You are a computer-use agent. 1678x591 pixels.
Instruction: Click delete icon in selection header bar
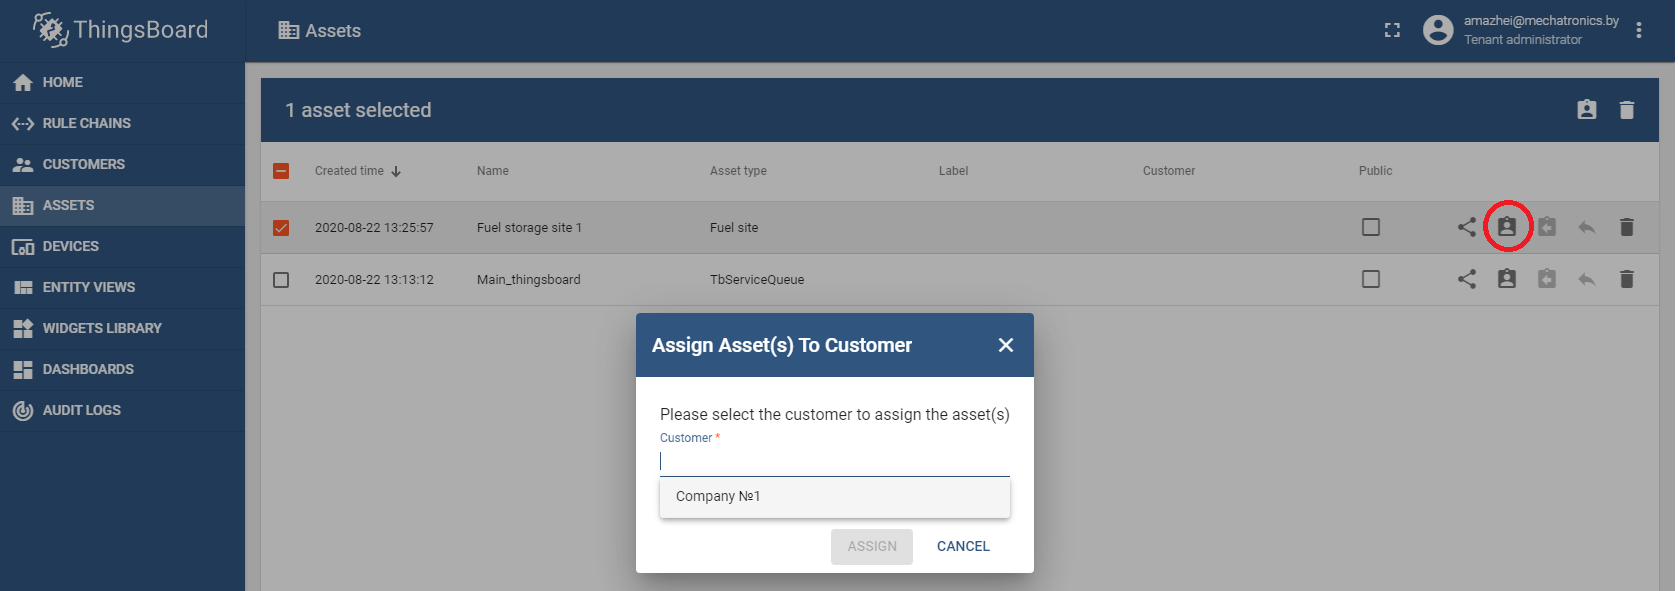[x=1626, y=110]
